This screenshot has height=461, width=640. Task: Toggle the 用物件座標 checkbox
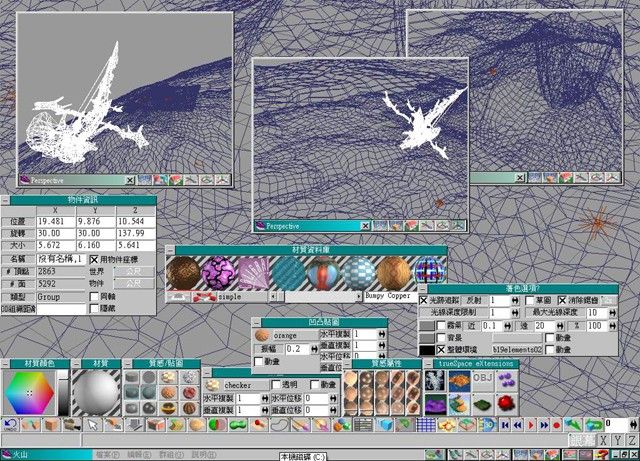(x=94, y=259)
